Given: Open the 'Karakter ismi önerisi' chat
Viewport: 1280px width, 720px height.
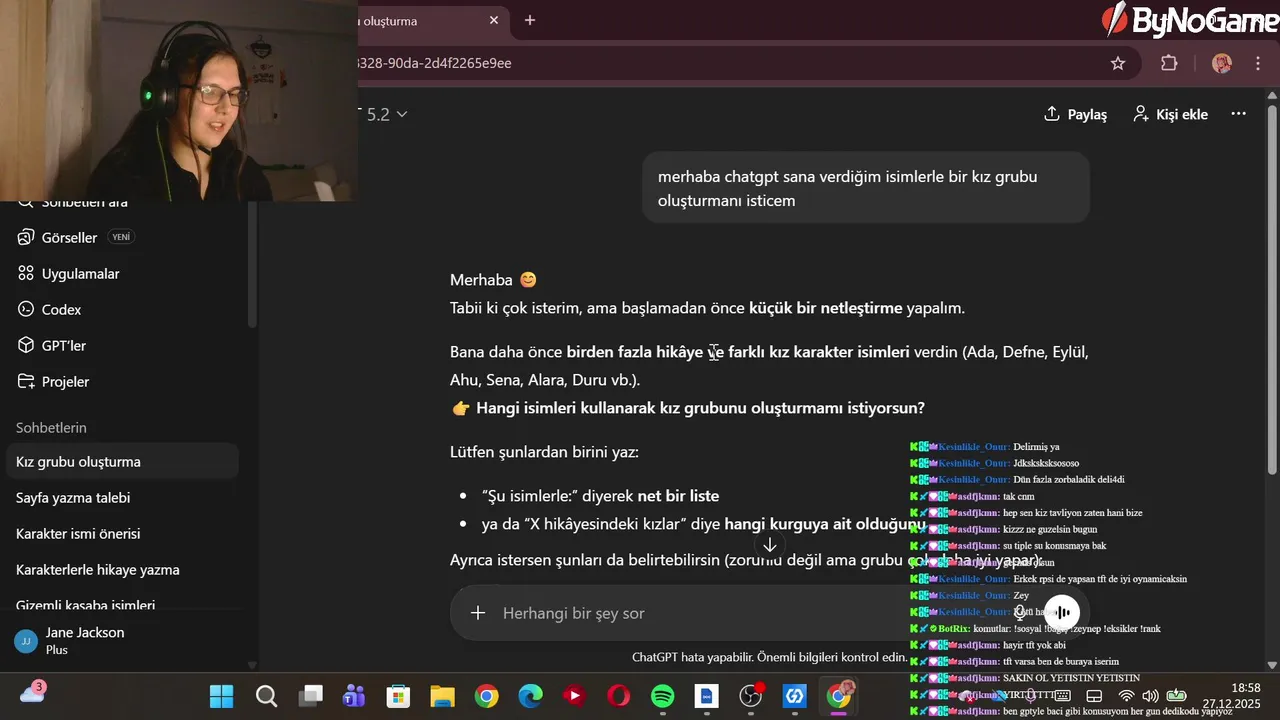Looking at the screenshot, I should point(123,533).
